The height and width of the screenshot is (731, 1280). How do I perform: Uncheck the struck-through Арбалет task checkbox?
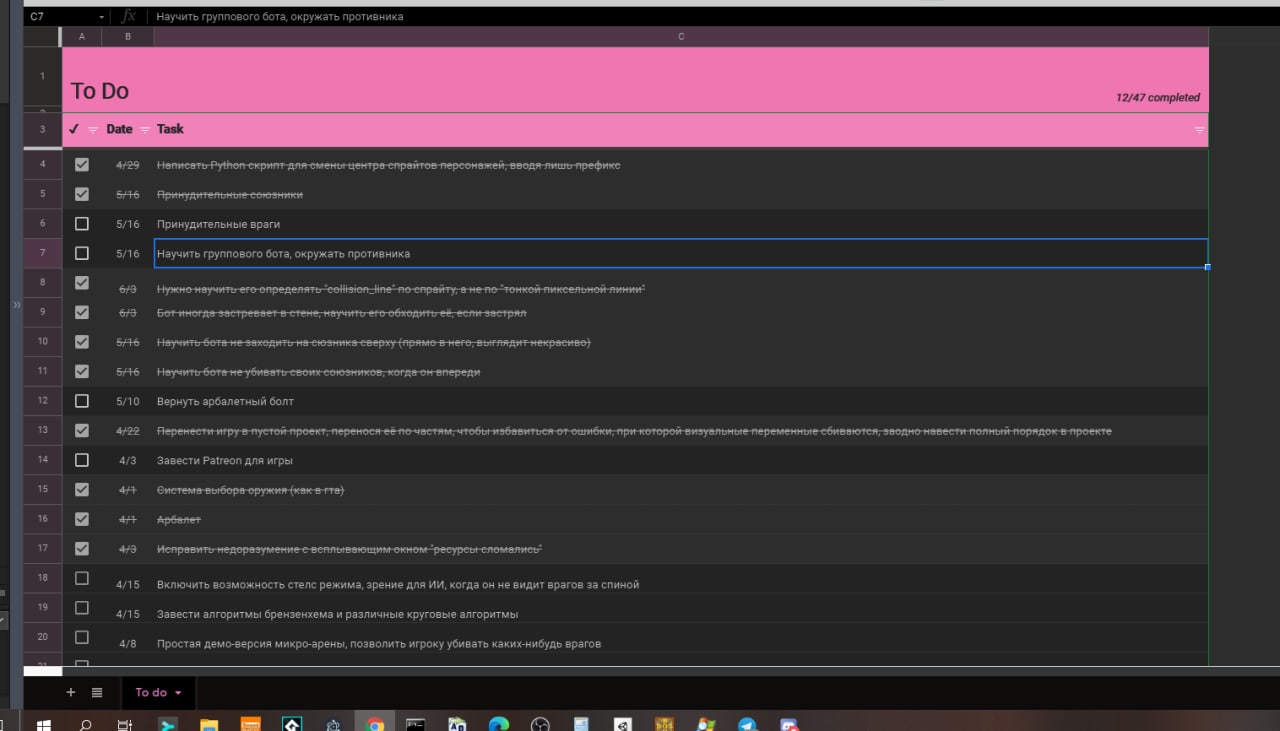tap(82, 519)
